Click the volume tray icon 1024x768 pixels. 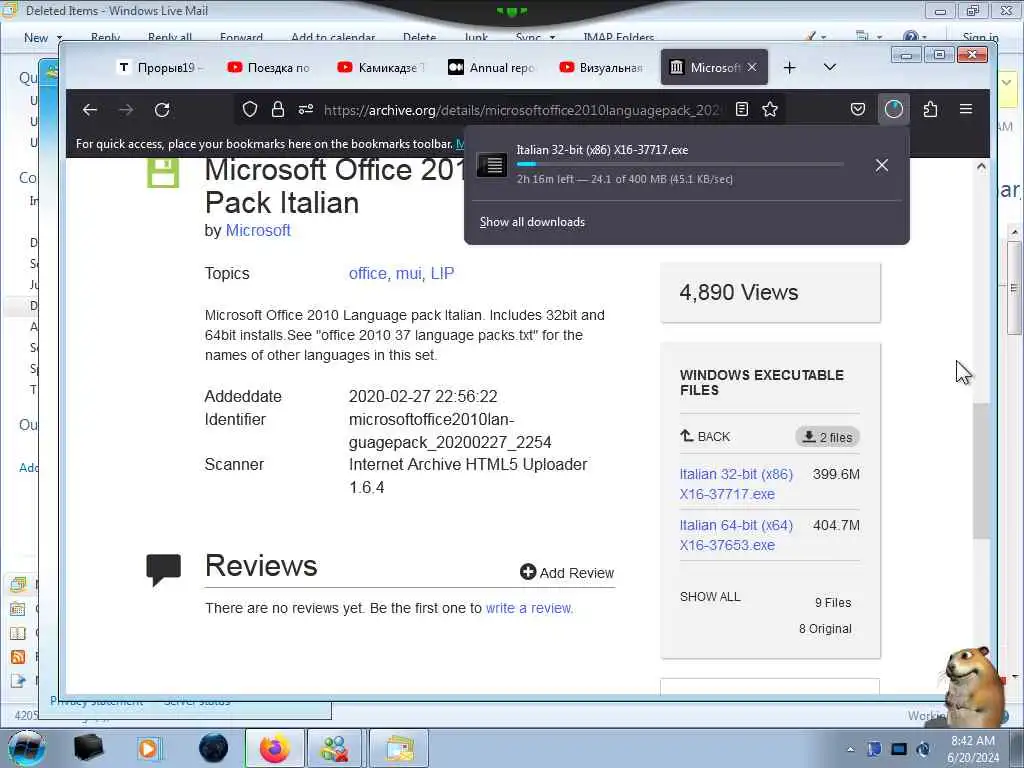click(x=924, y=749)
